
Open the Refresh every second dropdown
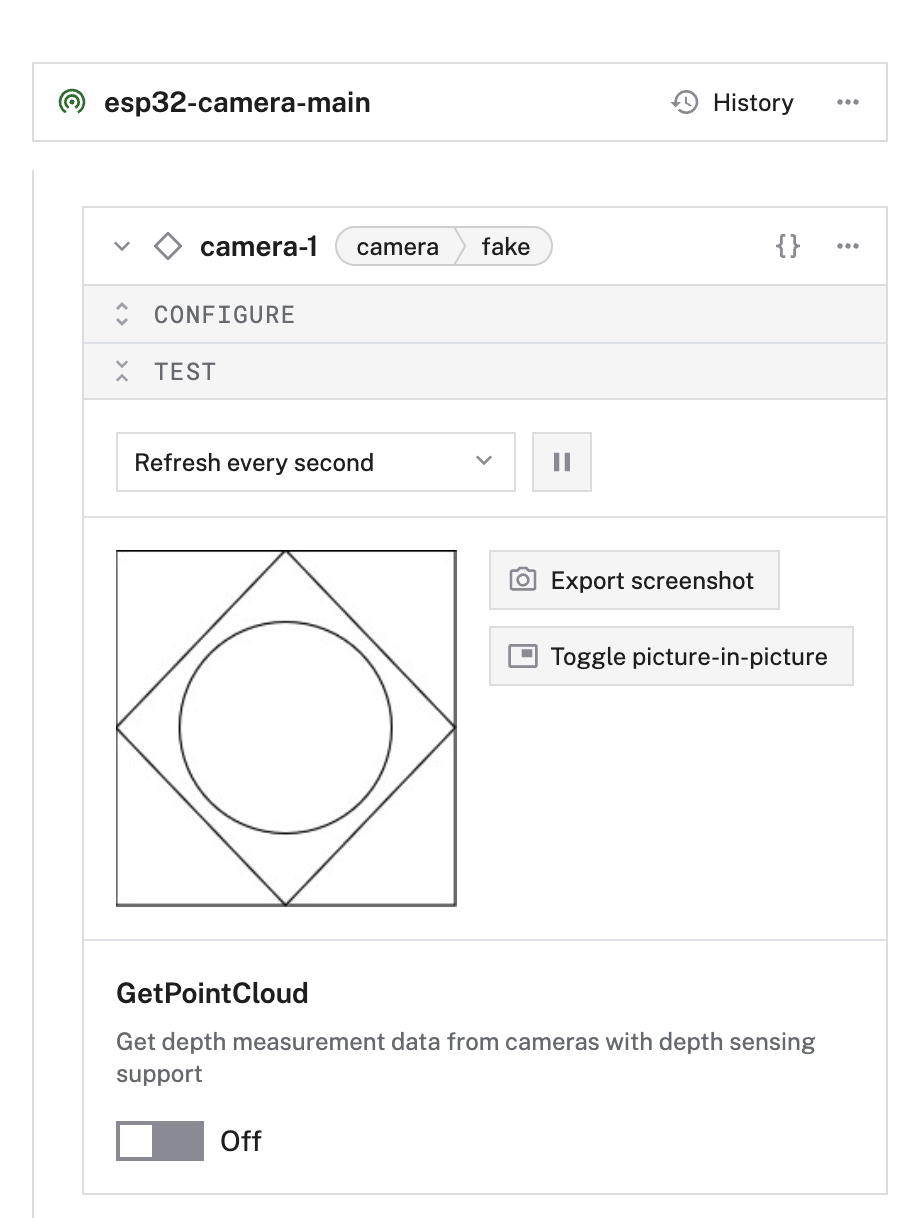(315, 462)
